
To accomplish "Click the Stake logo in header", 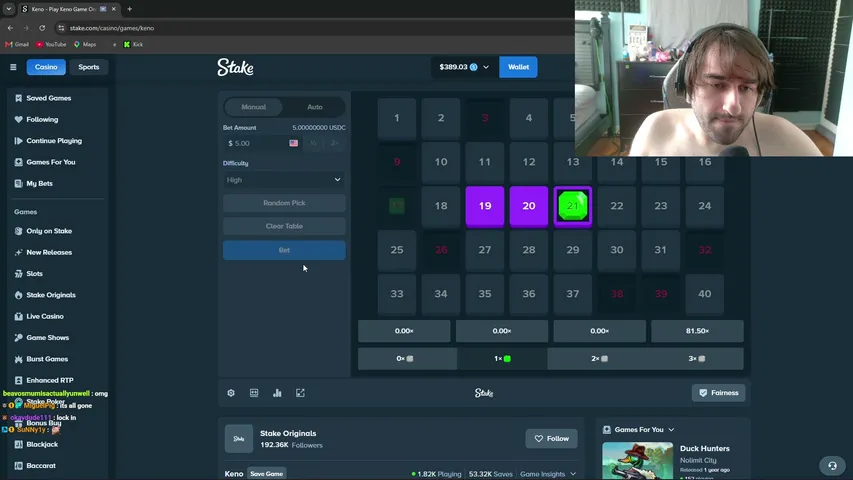I will click(x=235, y=67).
